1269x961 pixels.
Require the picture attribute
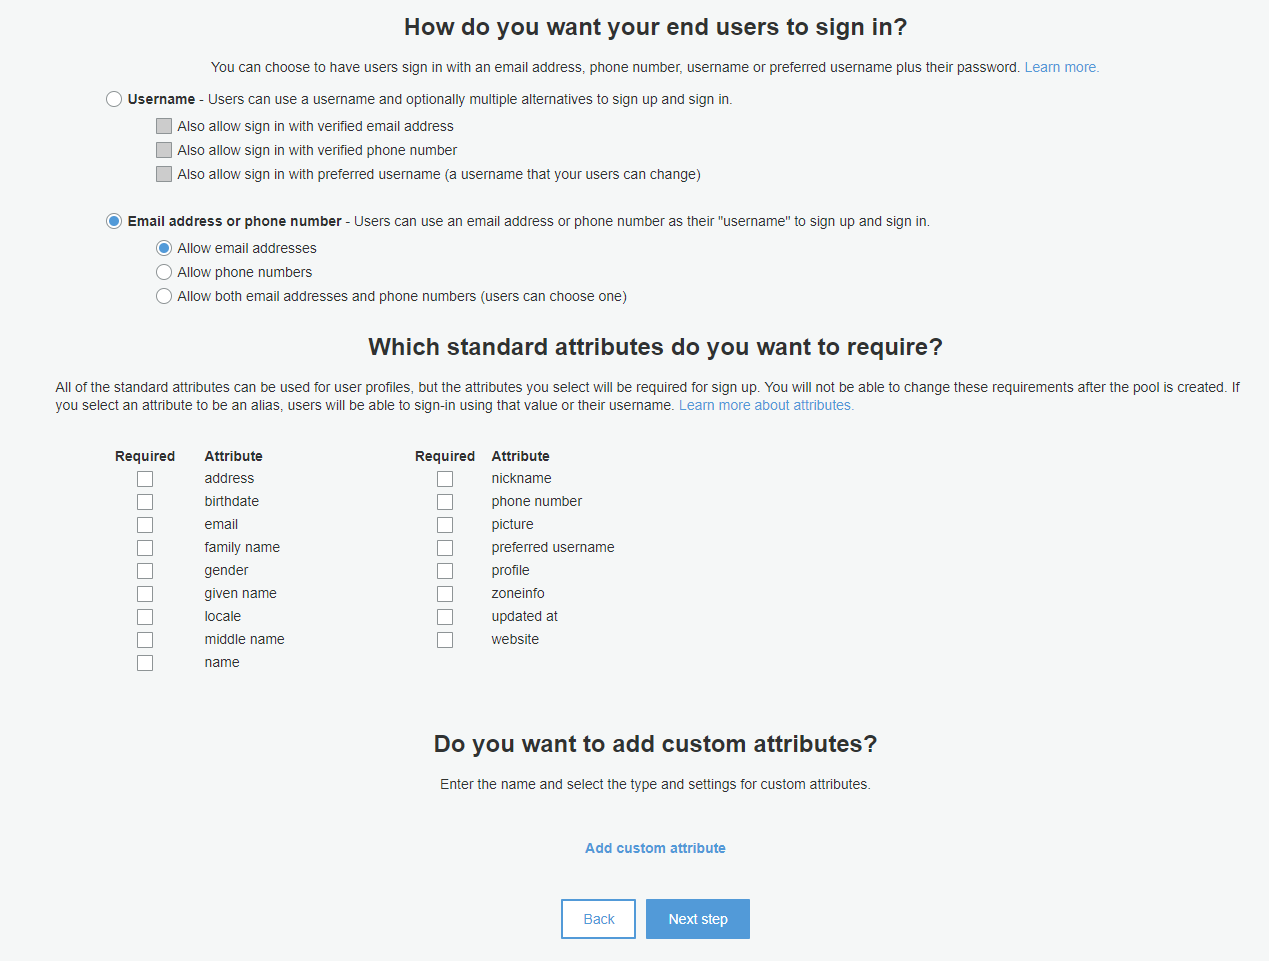pos(445,524)
